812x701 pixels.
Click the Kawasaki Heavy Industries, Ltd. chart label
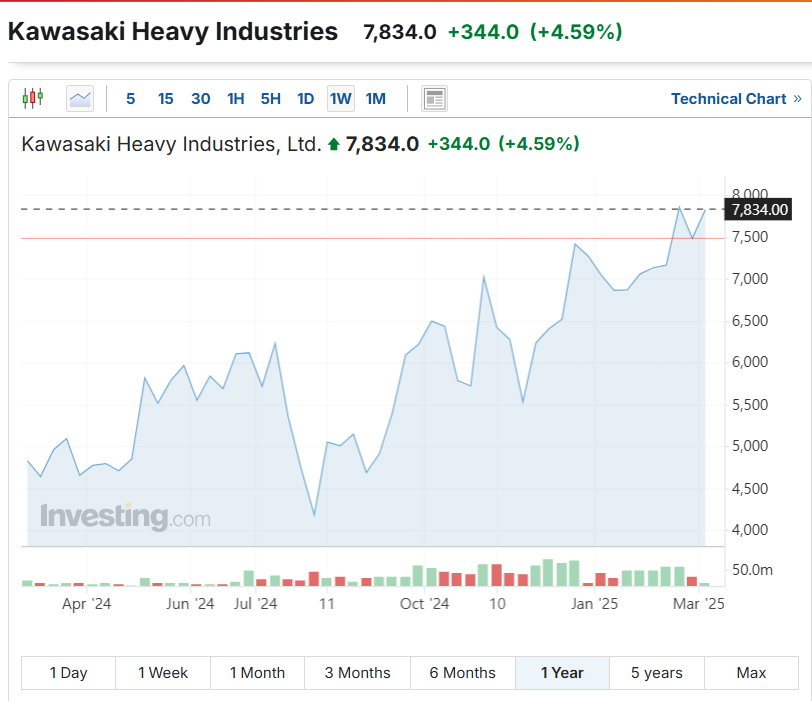pos(171,144)
